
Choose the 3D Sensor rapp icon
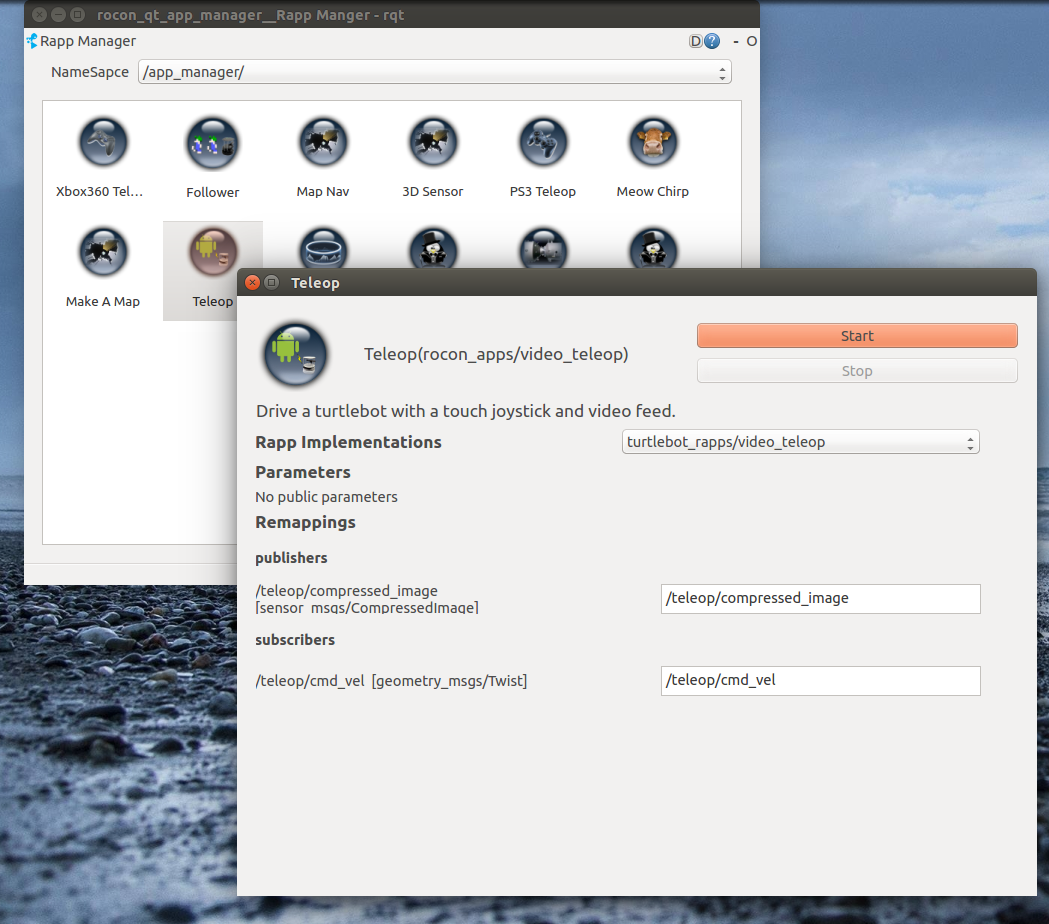coord(433,144)
